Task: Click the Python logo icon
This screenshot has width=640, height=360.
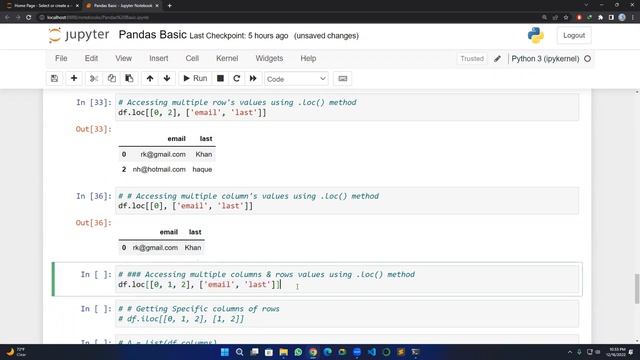Action: [x=536, y=36]
